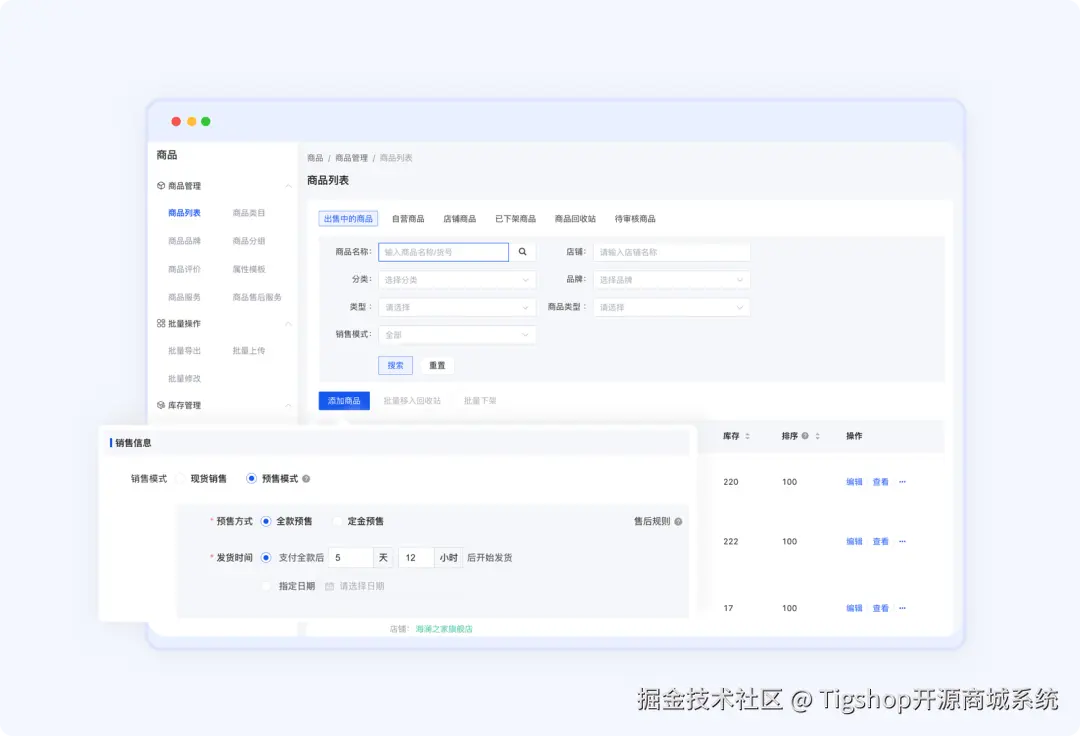Click the 商品管理 sidebar icon
The image size is (1080, 736).
click(x=160, y=185)
